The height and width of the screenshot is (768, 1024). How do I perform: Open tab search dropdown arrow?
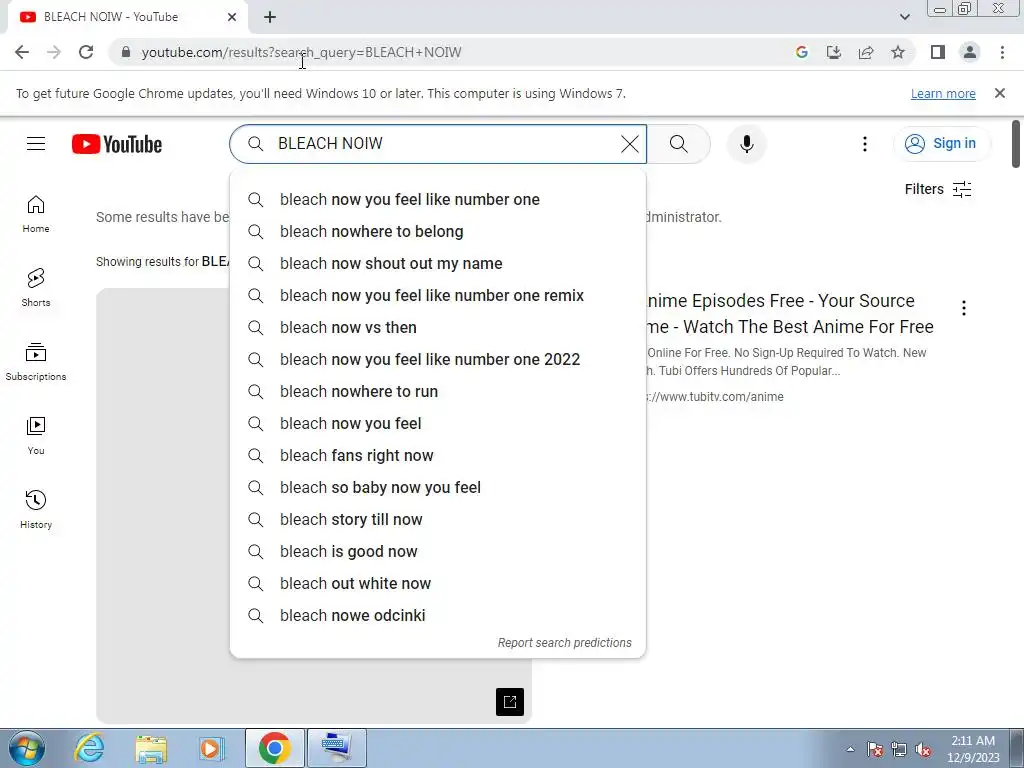(x=904, y=17)
